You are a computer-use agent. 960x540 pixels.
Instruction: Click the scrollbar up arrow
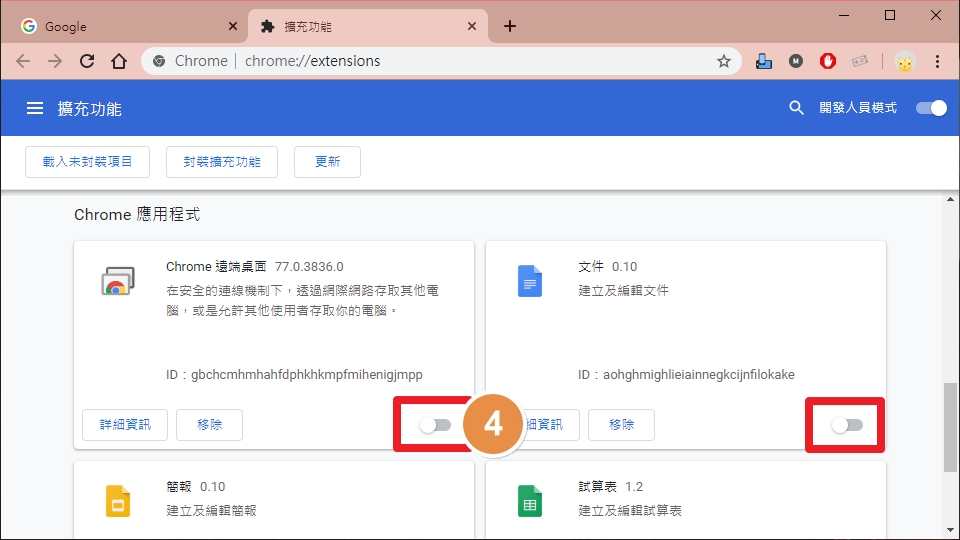950,199
